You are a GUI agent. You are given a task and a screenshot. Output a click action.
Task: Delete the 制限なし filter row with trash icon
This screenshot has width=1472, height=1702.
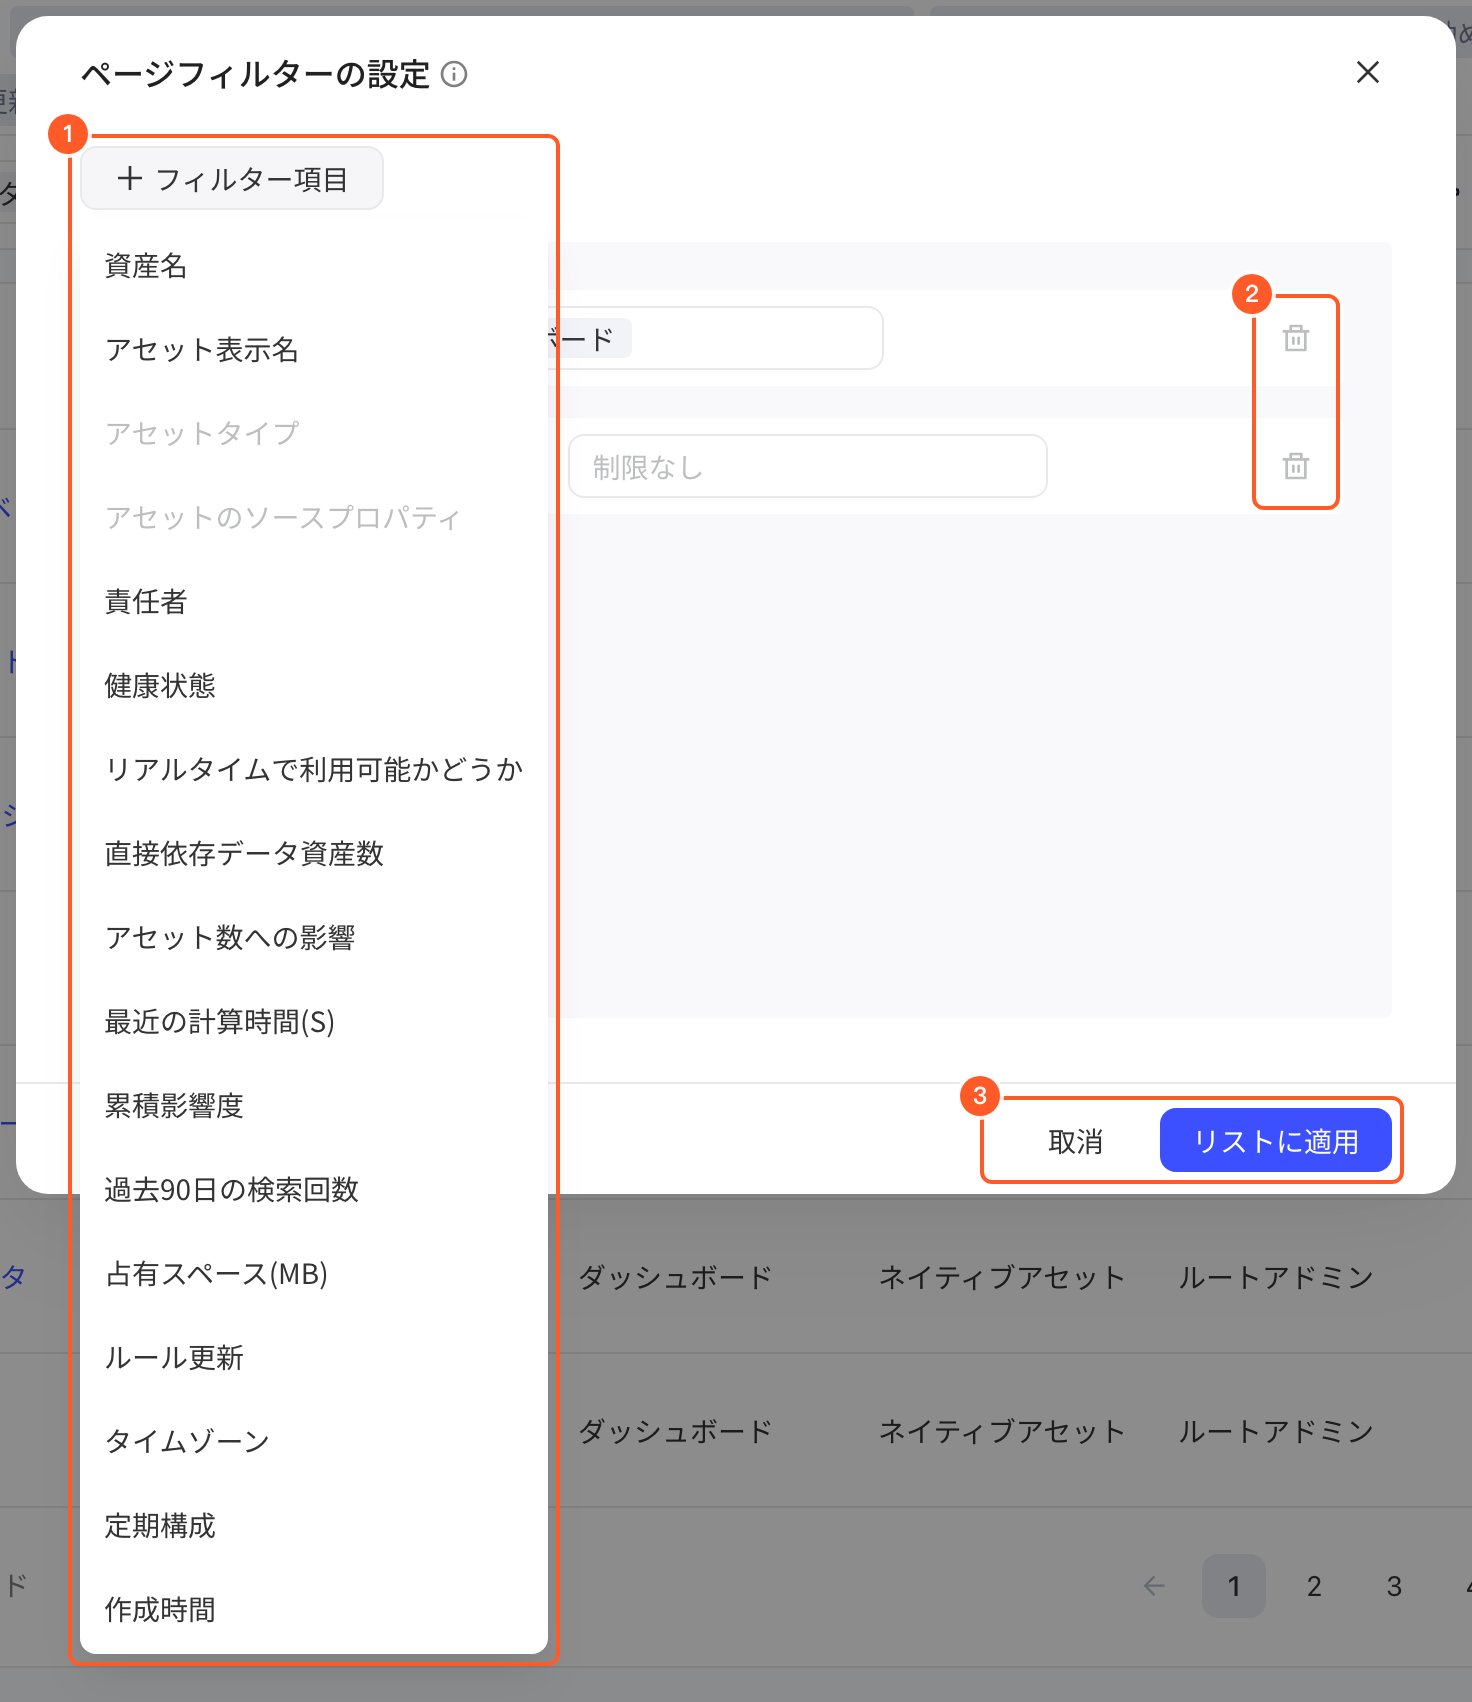pyautogui.click(x=1296, y=466)
